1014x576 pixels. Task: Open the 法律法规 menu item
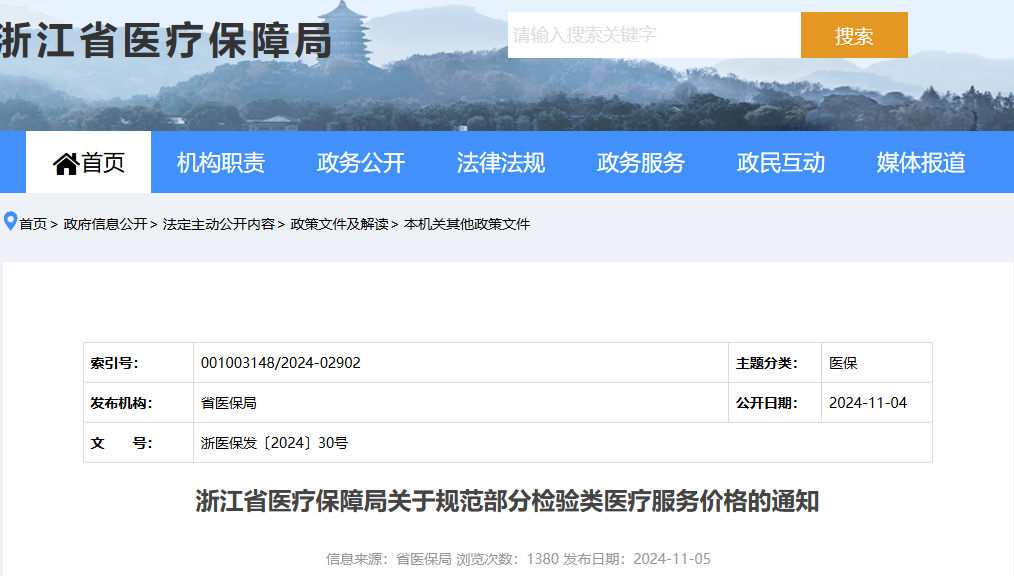501,162
